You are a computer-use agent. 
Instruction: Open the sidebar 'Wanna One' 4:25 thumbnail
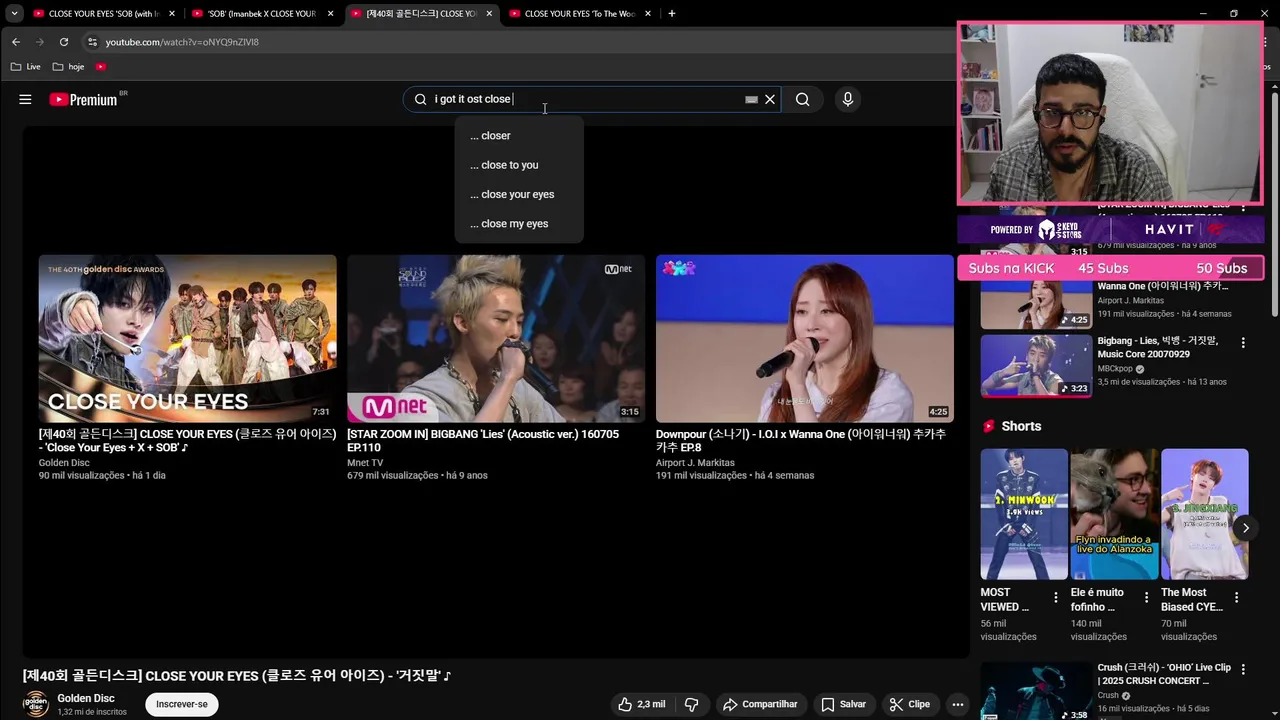1037,304
